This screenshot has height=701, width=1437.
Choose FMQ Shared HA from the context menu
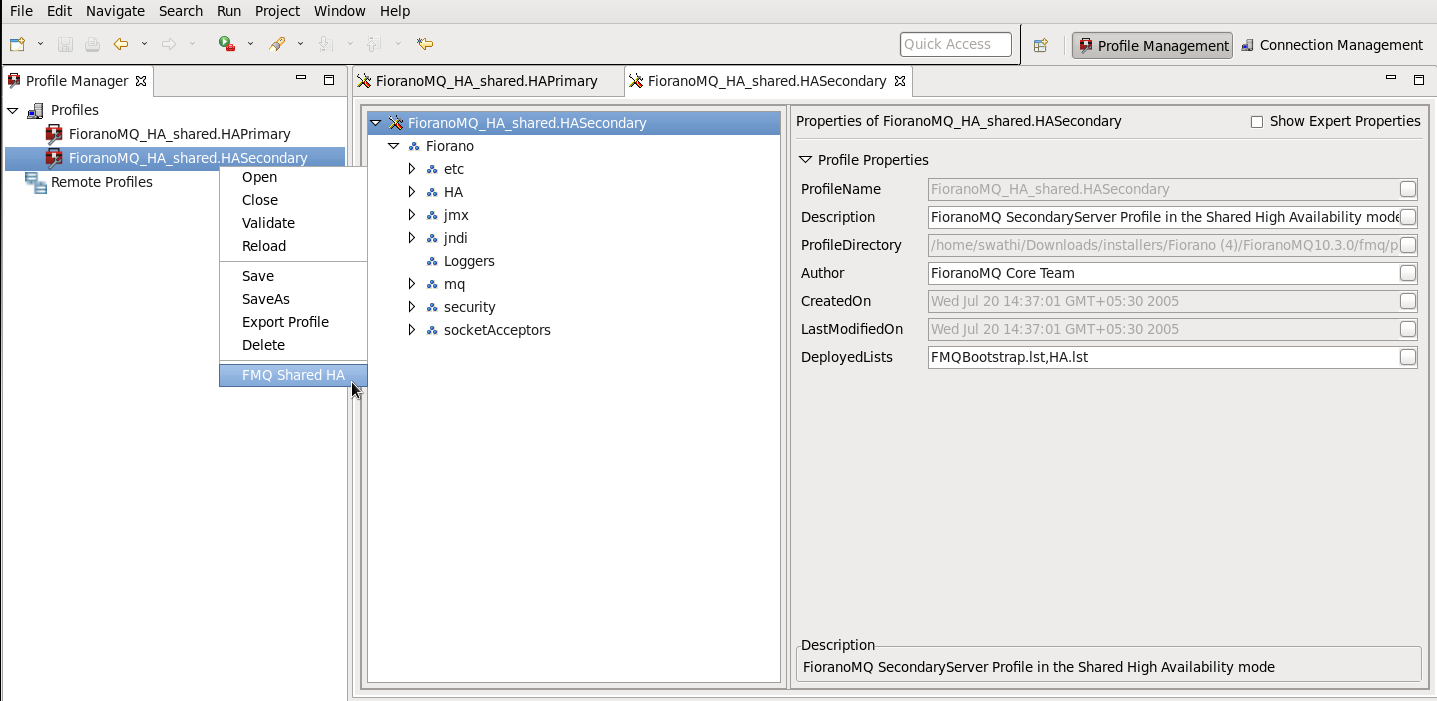pyautogui.click(x=293, y=375)
